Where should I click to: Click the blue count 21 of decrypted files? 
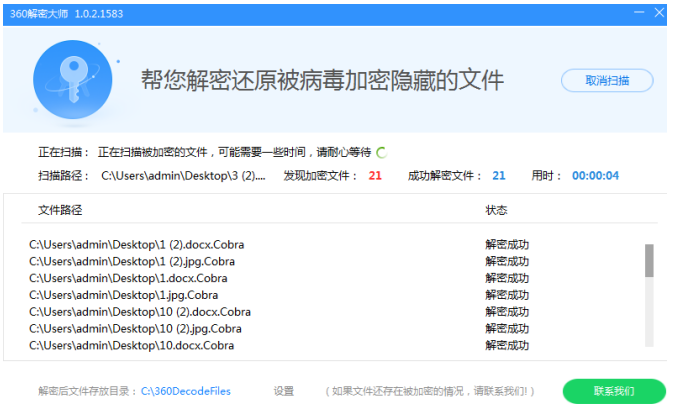[499, 176]
